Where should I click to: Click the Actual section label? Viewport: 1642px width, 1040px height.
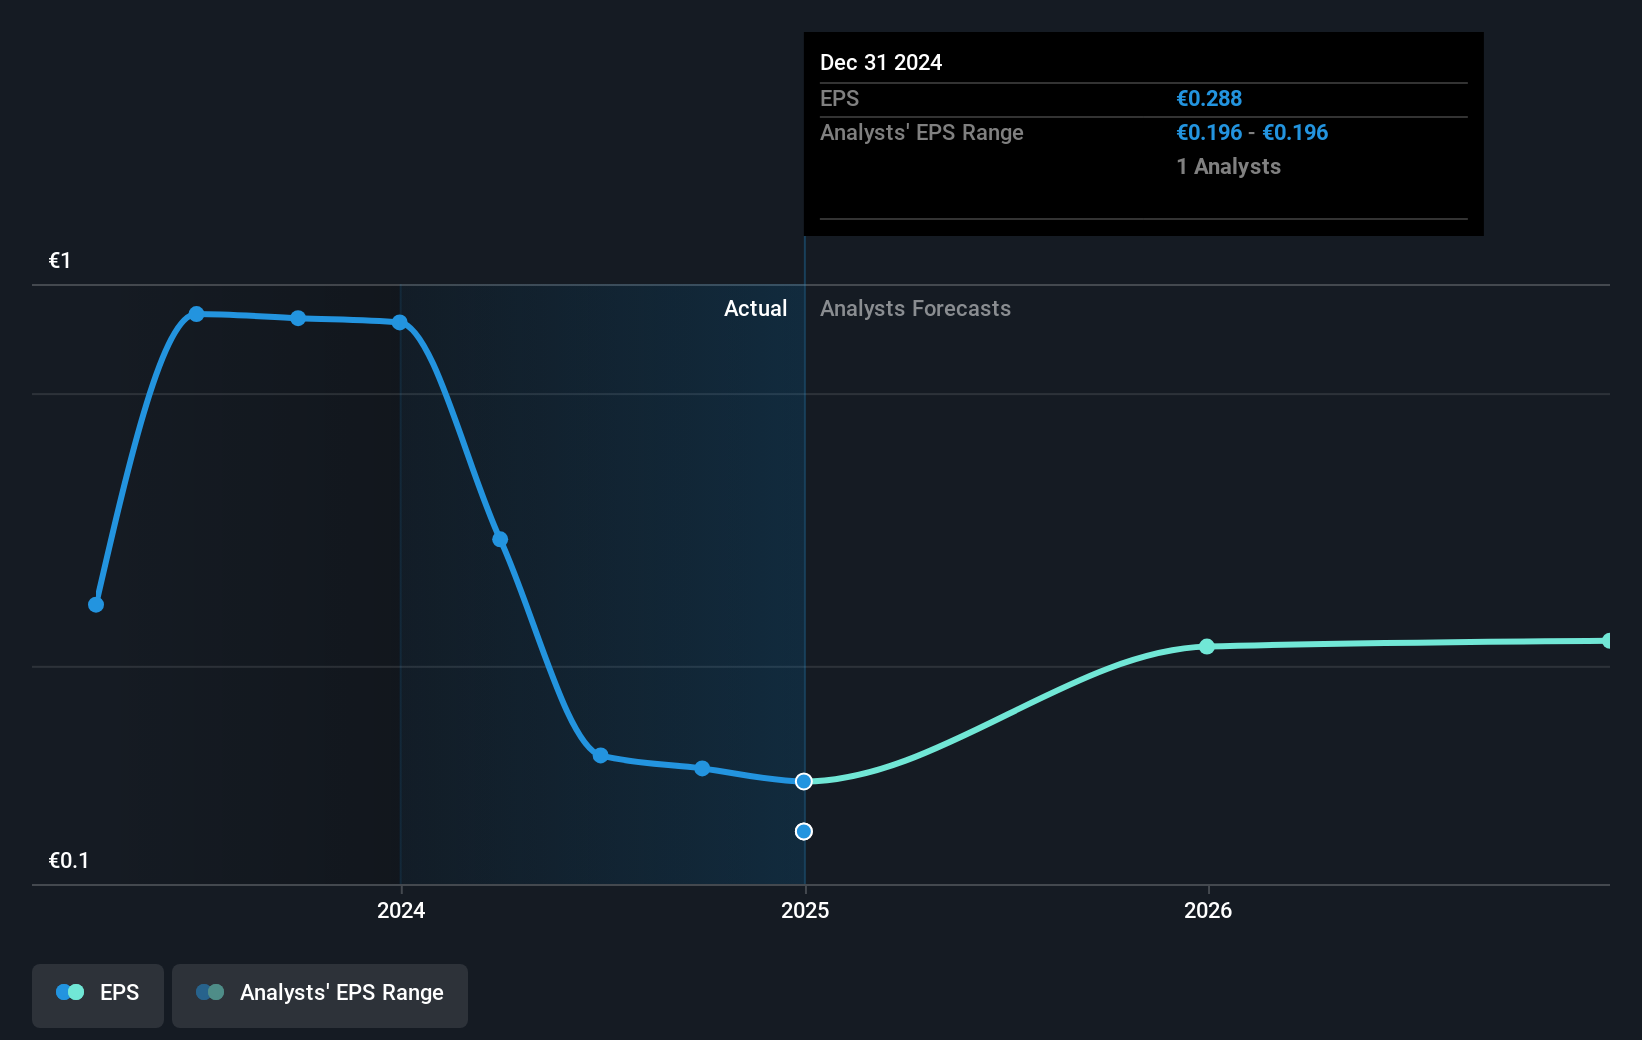[x=756, y=308]
